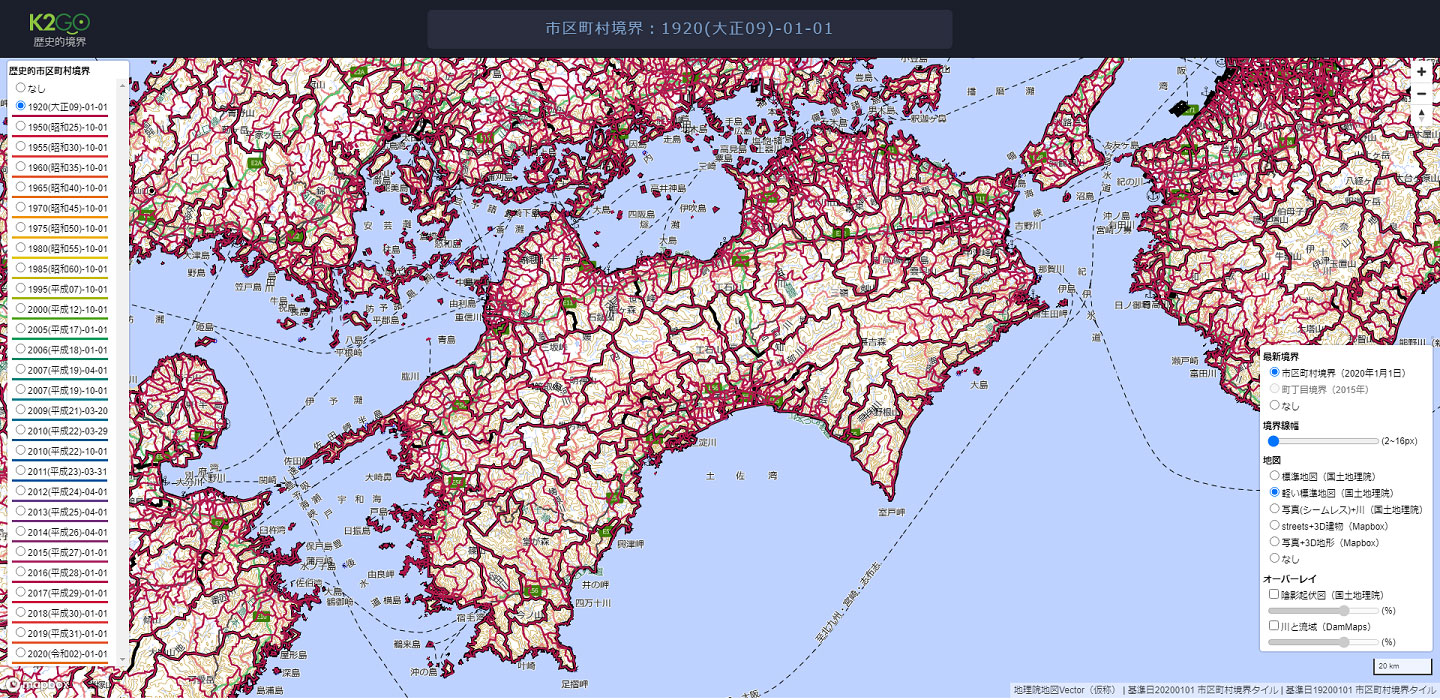
Task: Switch to the 2015(平成27)-01-01 boundary
Action: tap(21, 552)
